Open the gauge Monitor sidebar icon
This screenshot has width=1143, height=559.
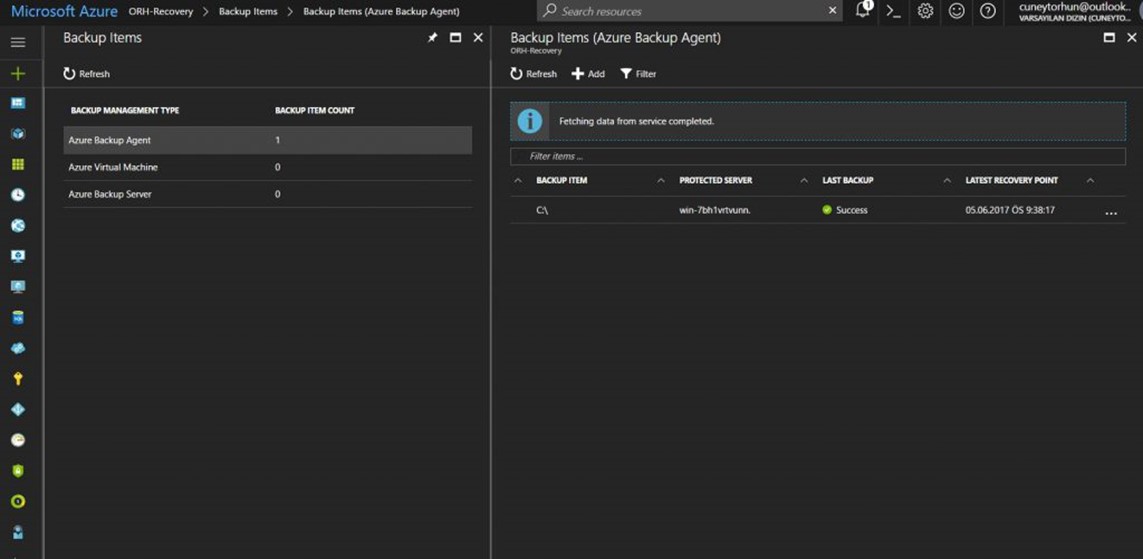pyautogui.click(x=18, y=440)
